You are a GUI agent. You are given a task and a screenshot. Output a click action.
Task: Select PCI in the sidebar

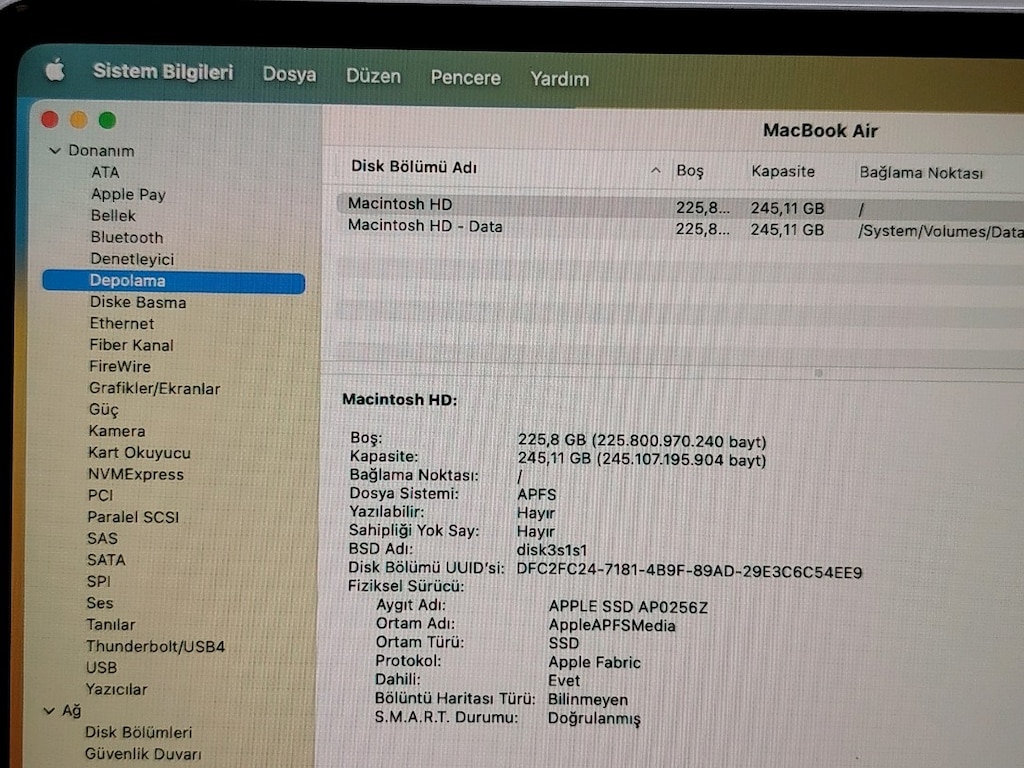click(x=100, y=495)
